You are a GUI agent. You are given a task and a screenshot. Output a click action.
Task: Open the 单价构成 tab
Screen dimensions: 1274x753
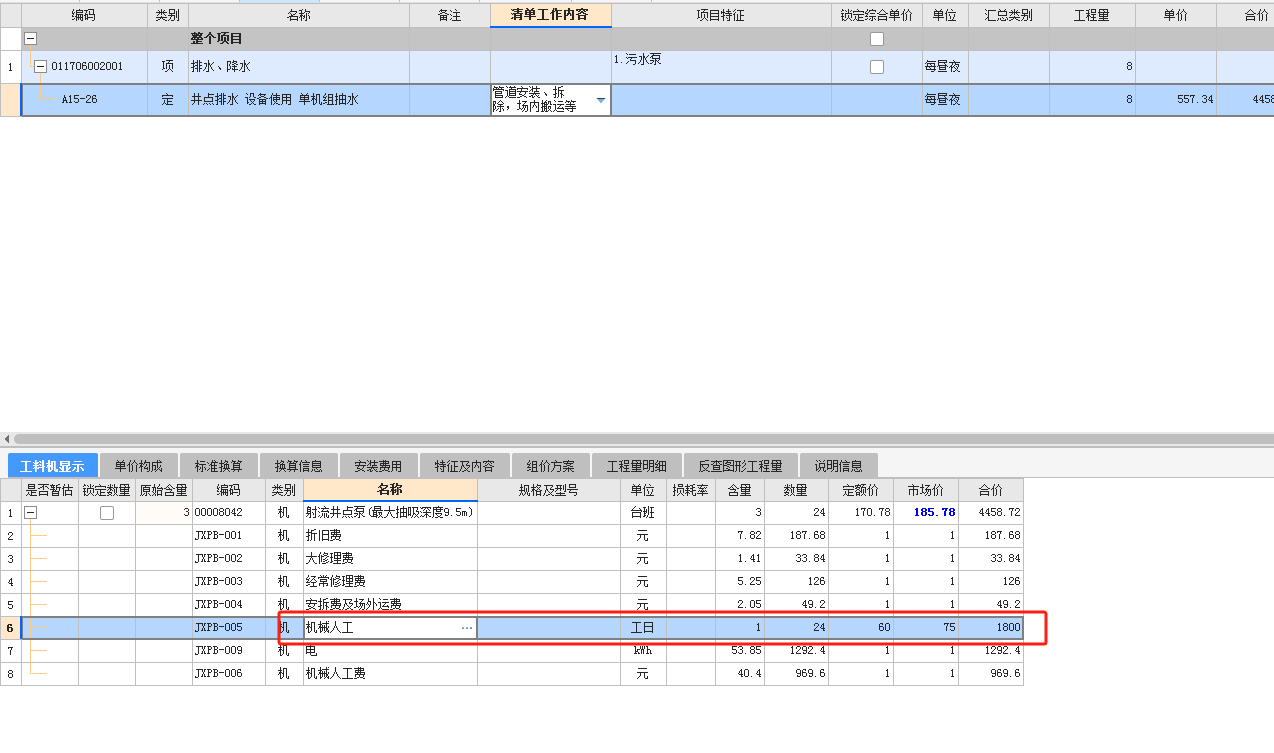139,466
